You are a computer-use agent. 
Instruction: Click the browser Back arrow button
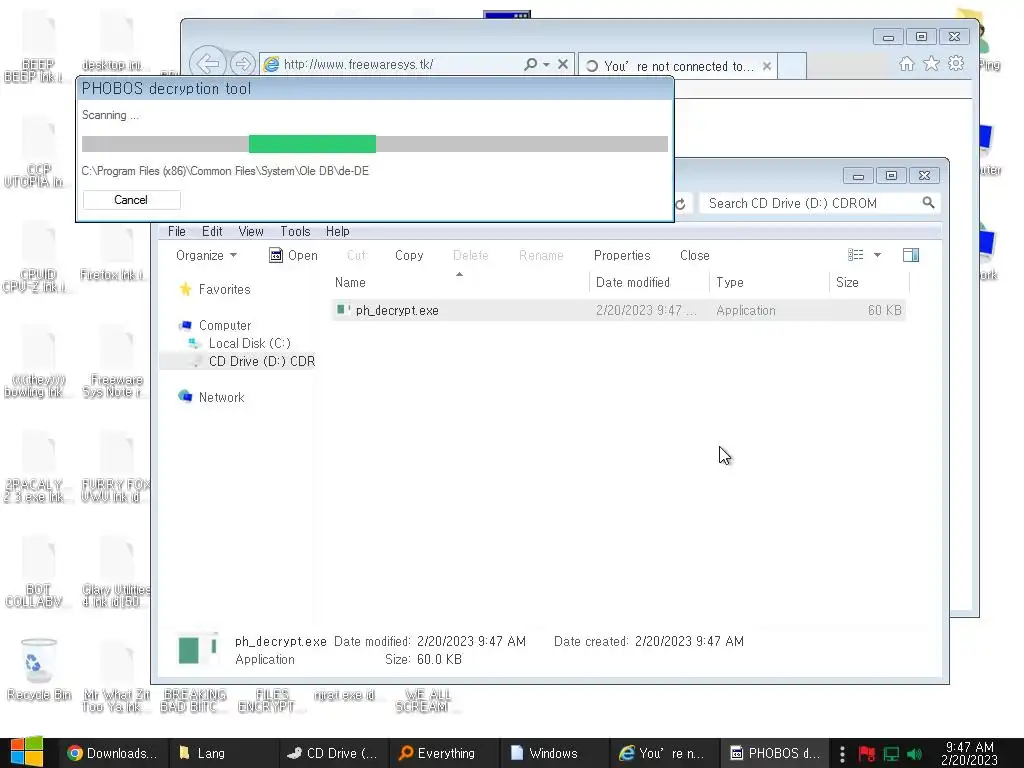click(208, 63)
